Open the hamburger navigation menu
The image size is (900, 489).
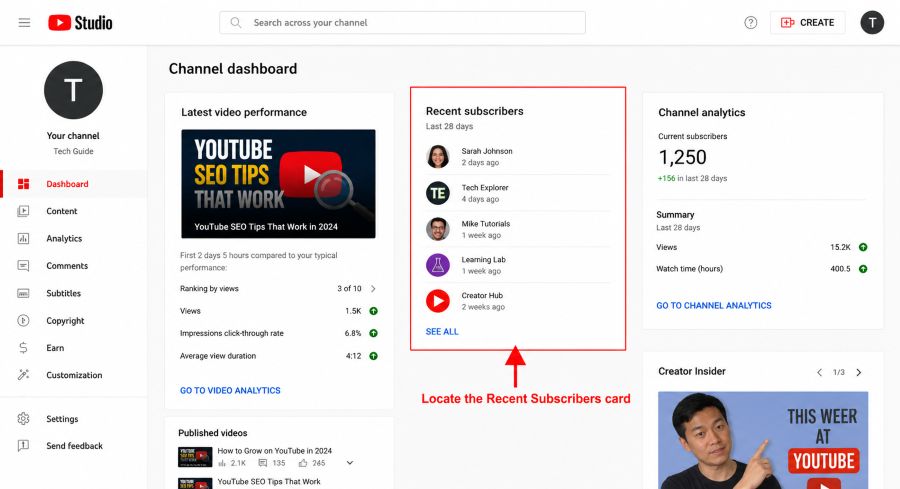(x=24, y=22)
